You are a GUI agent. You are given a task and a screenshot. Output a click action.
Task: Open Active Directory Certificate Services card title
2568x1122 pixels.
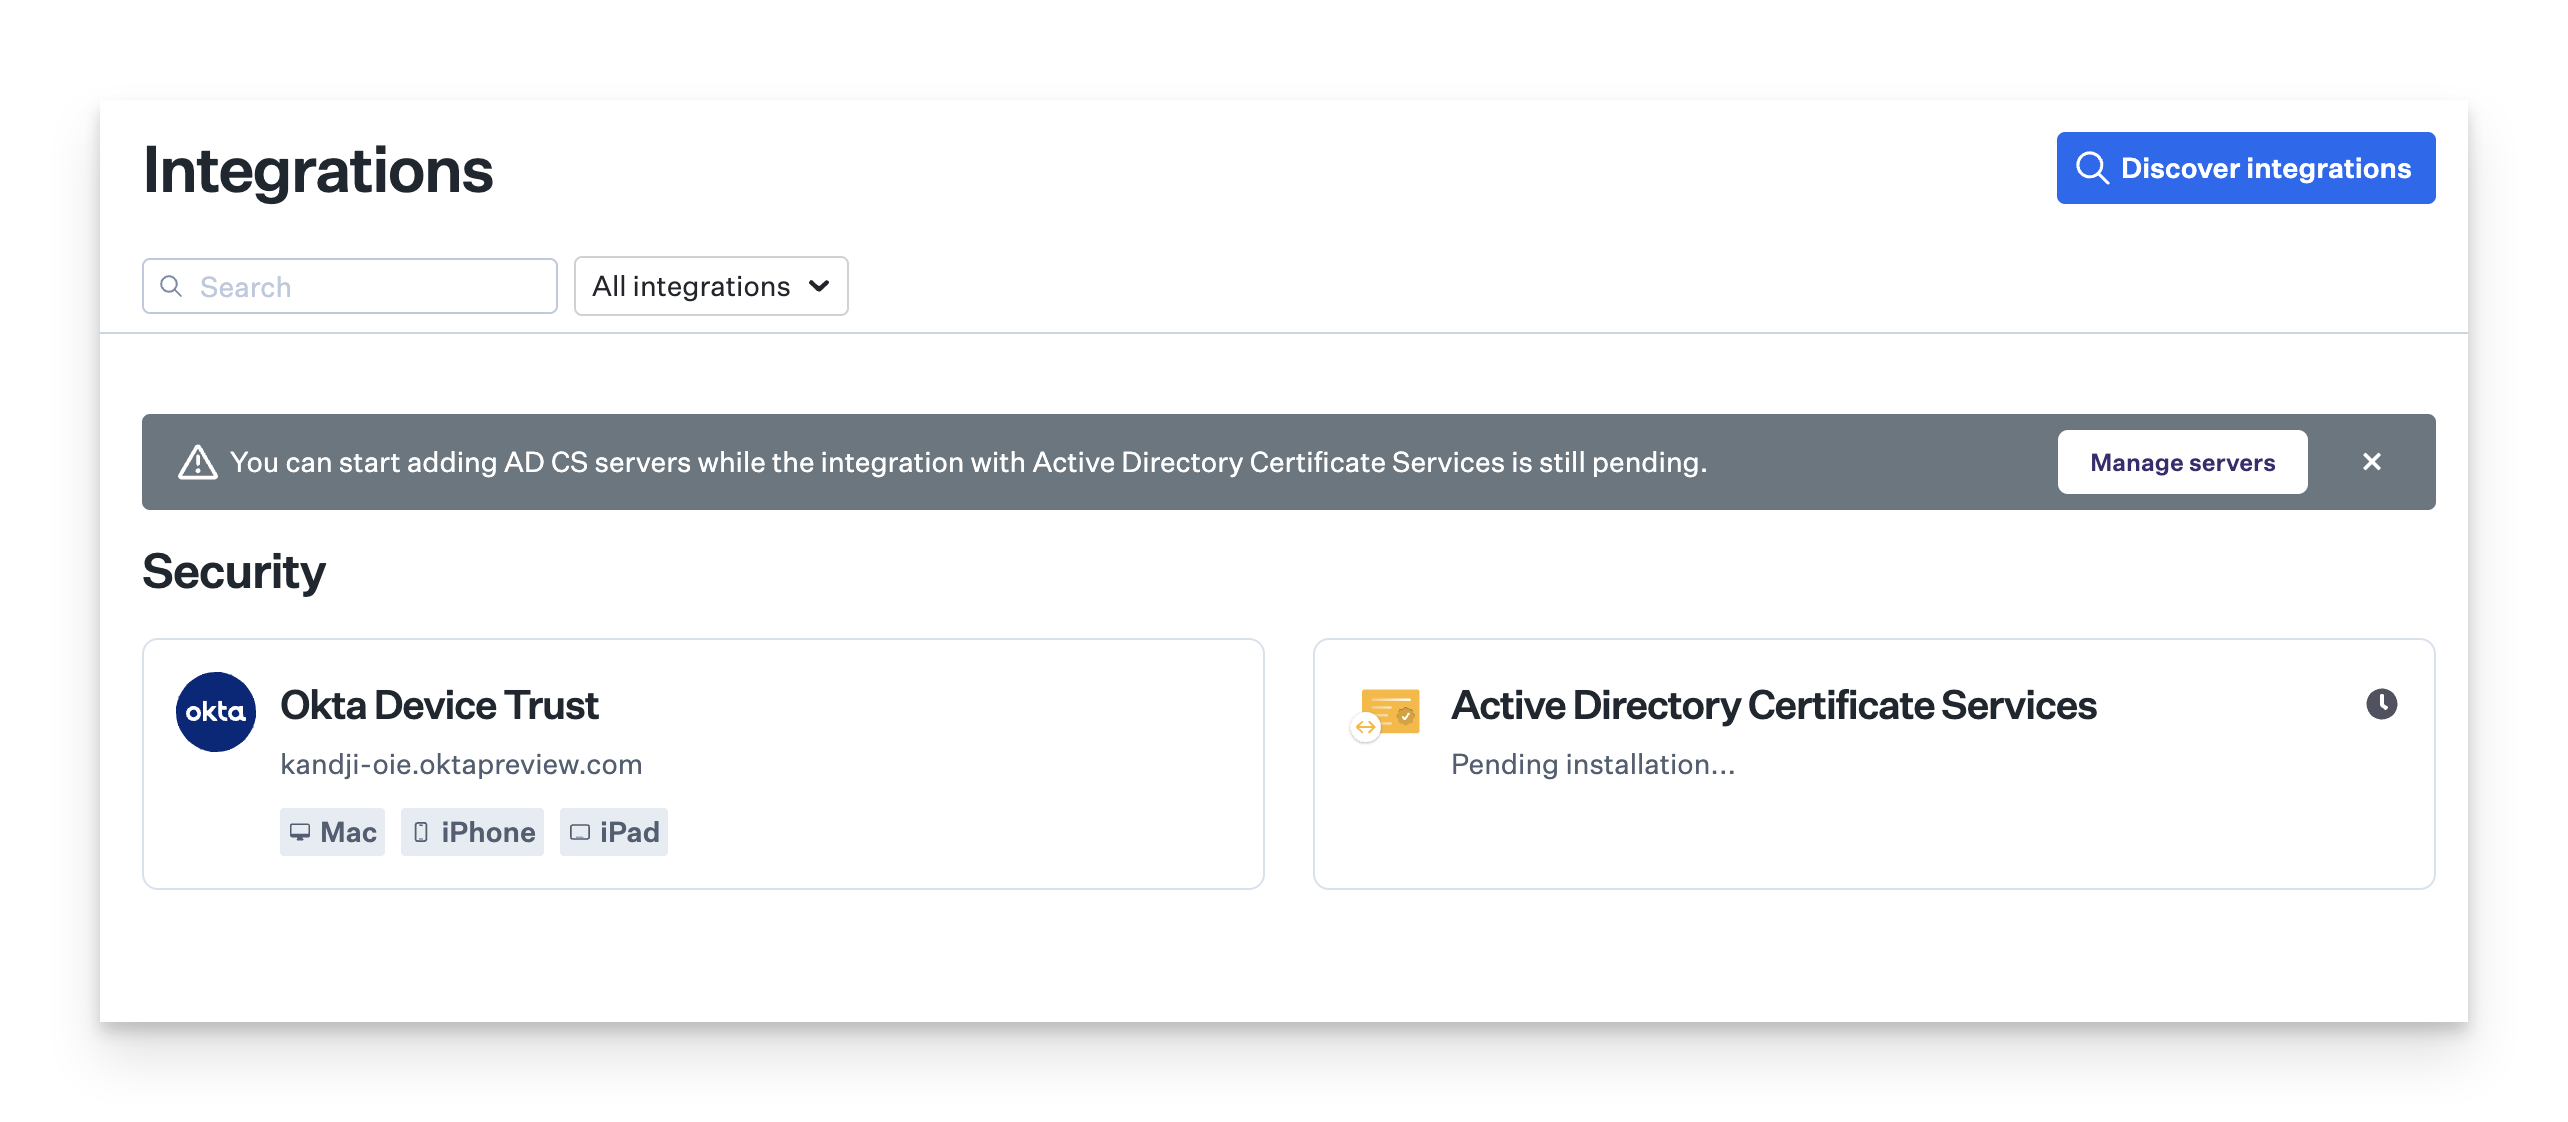coord(1773,706)
